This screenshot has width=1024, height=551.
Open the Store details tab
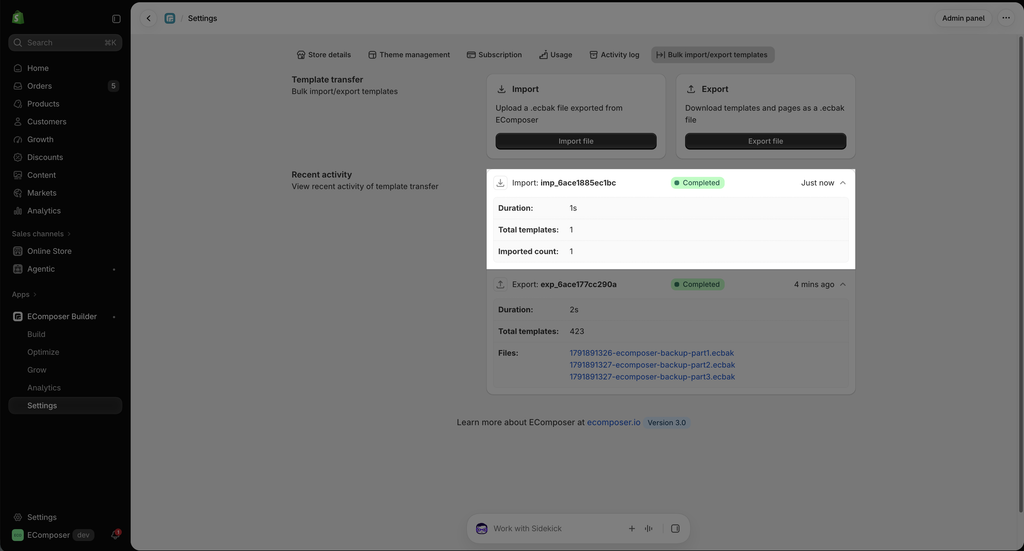coord(323,55)
